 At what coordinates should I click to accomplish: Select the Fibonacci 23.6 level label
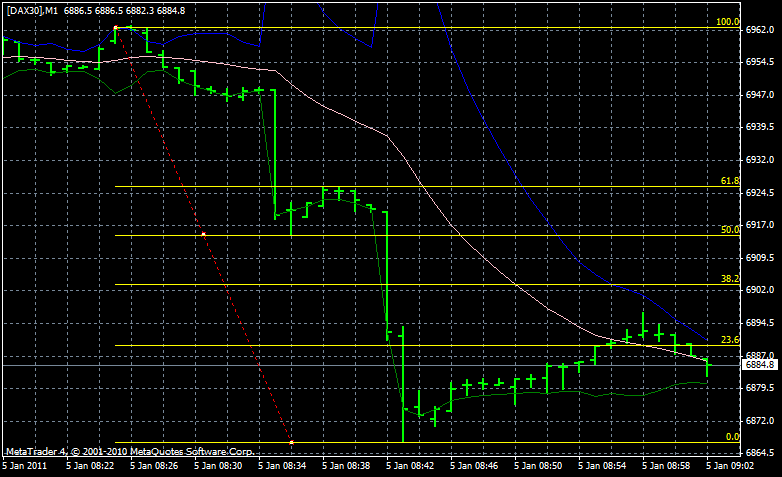click(730, 340)
